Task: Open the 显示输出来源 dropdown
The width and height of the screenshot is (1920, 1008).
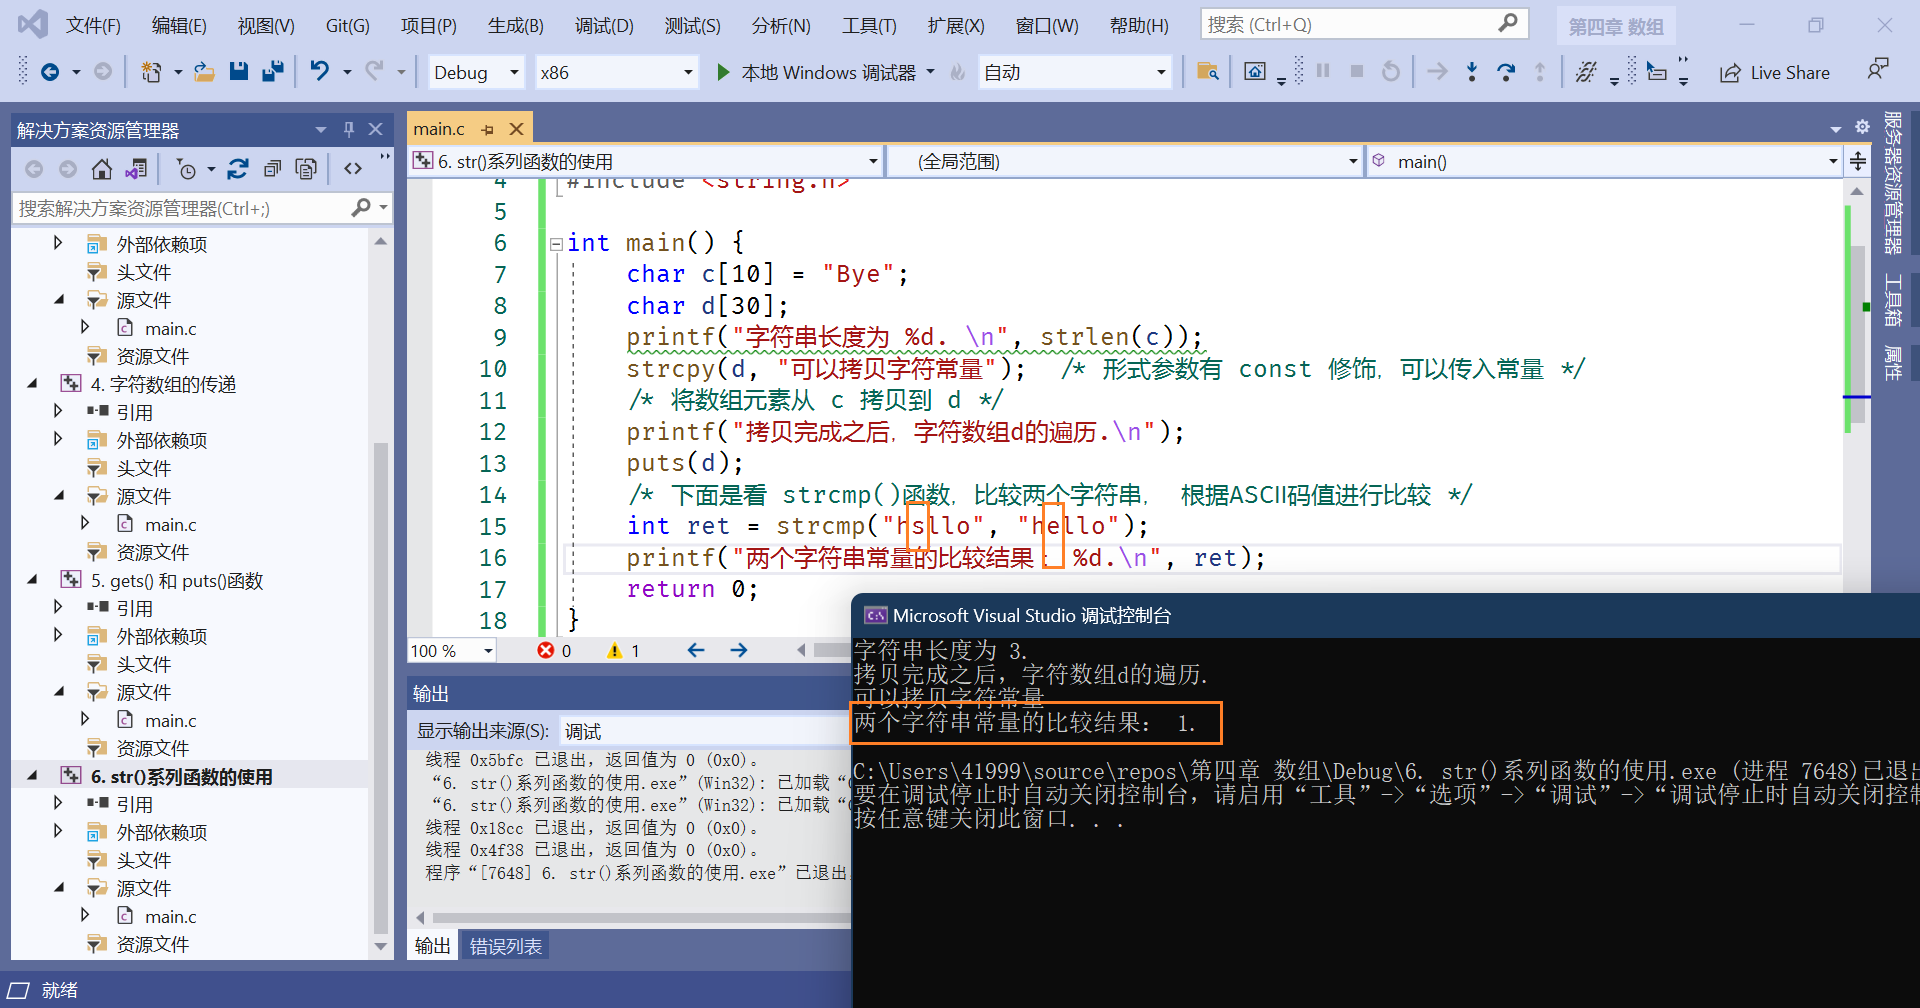Action: 705,731
